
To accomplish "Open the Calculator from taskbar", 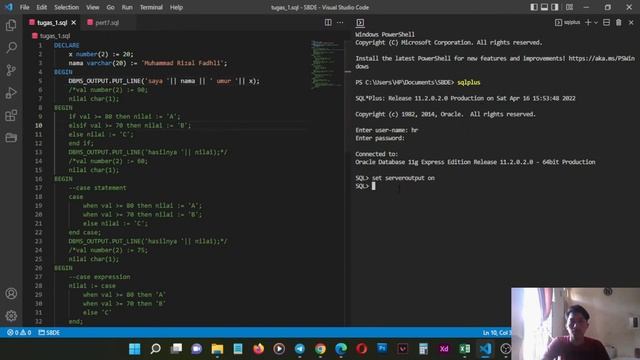I will coord(423,349).
